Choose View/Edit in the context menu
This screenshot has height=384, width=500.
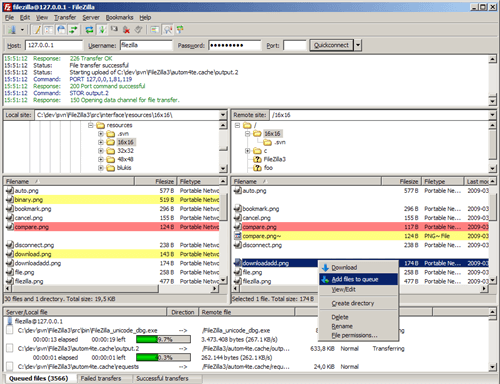[359, 290]
